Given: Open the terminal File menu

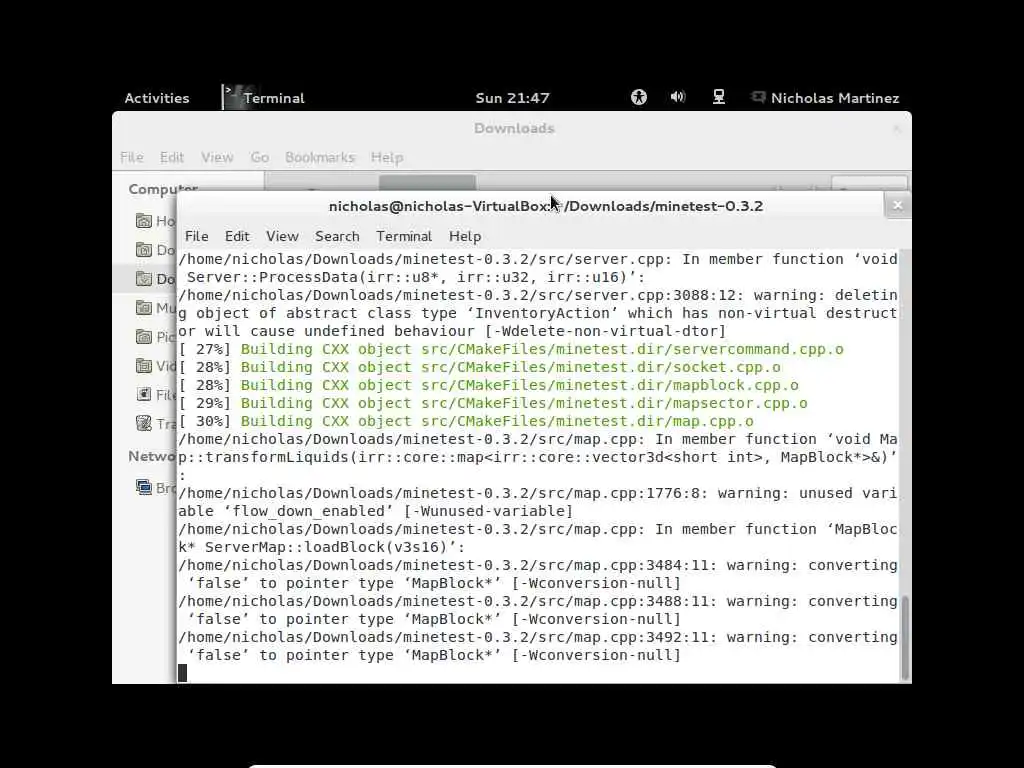Looking at the screenshot, I should point(197,236).
